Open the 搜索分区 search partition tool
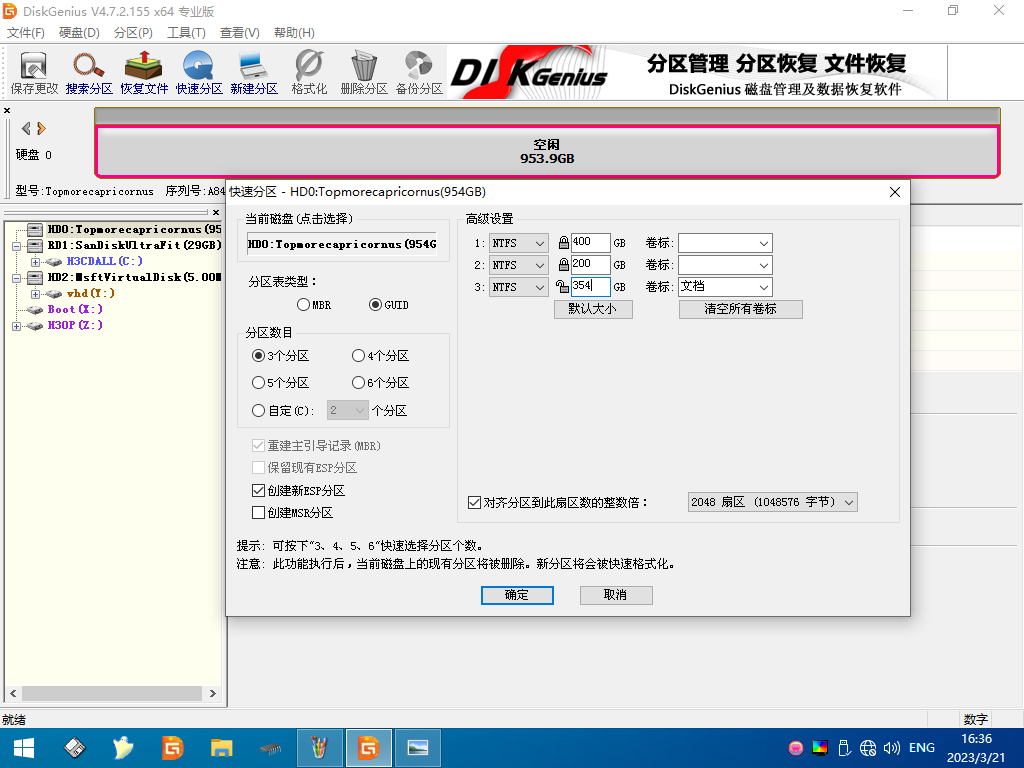Screen dimensions: 1024x768 (89, 72)
